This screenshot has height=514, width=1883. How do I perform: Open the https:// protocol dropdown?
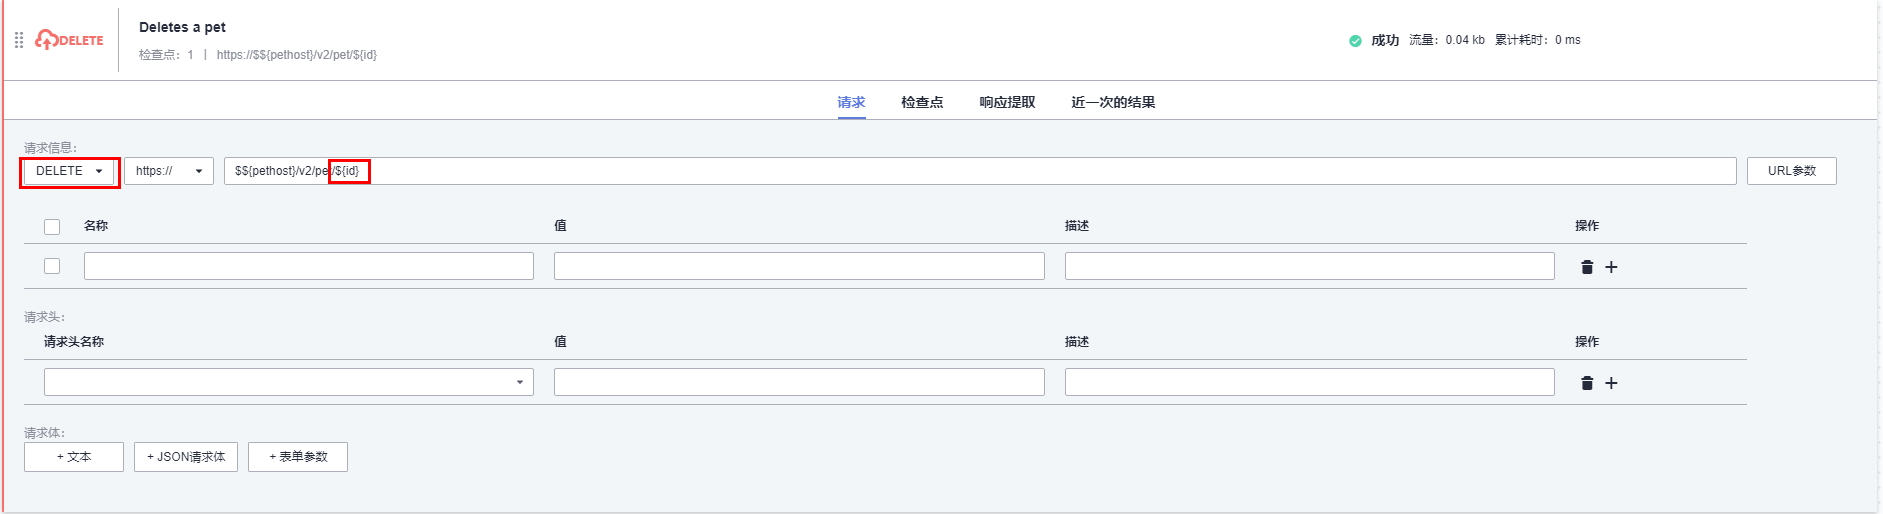168,171
